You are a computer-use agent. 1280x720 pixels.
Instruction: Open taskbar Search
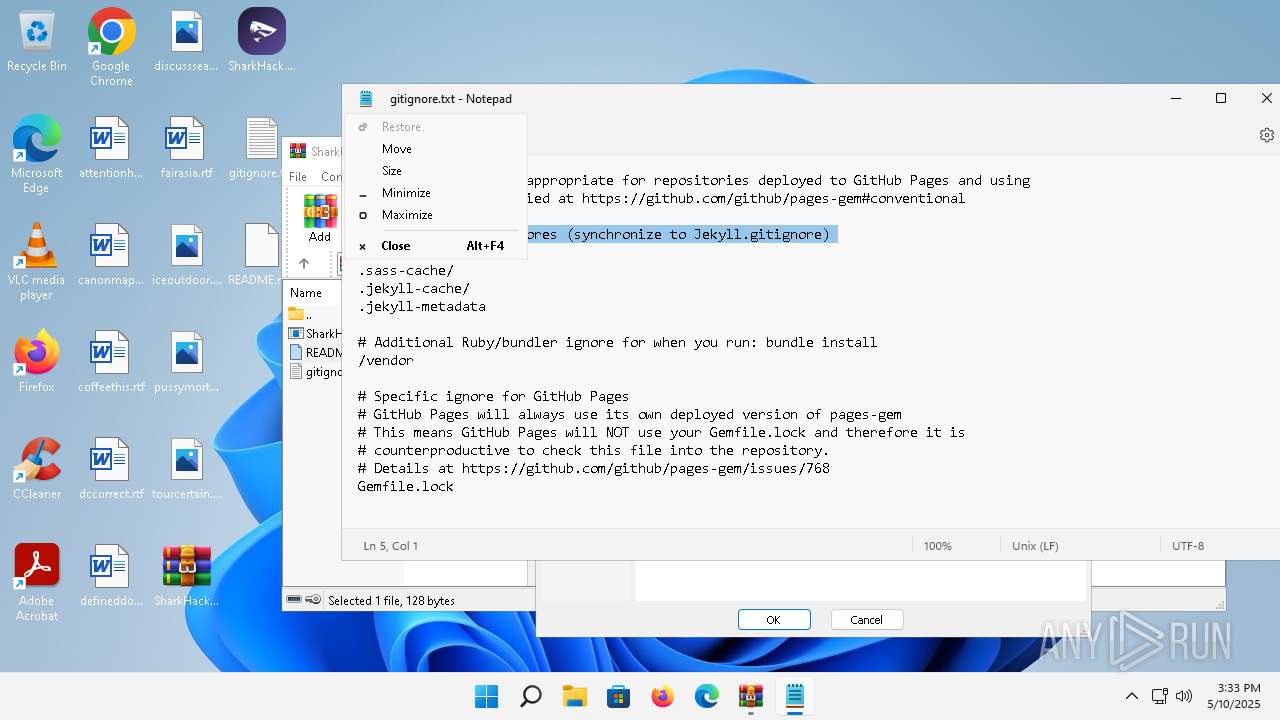pyautogui.click(x=531, y=696)
